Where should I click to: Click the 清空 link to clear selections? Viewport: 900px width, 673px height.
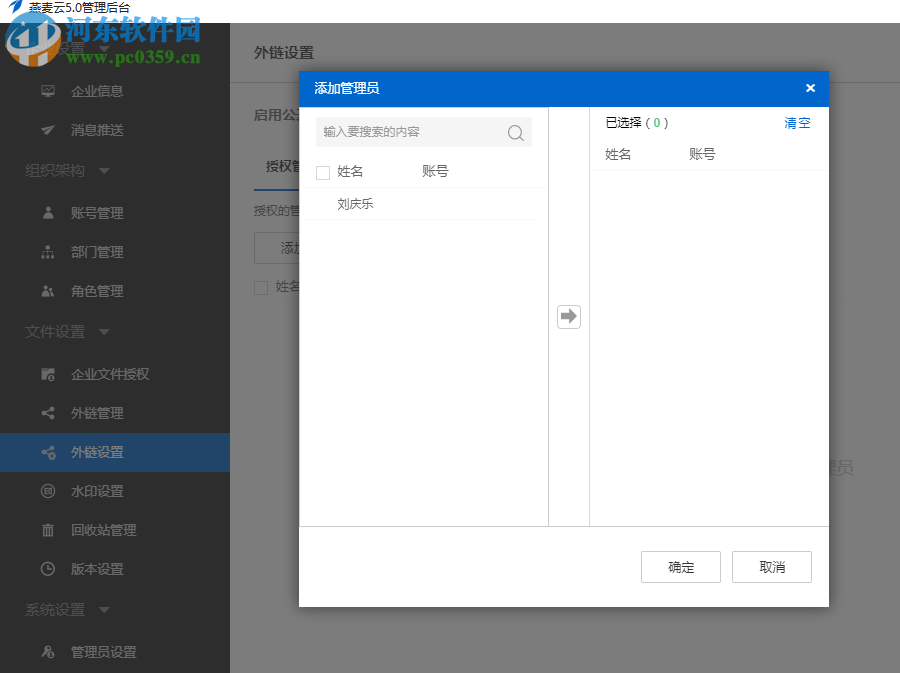tap(797, 122)
